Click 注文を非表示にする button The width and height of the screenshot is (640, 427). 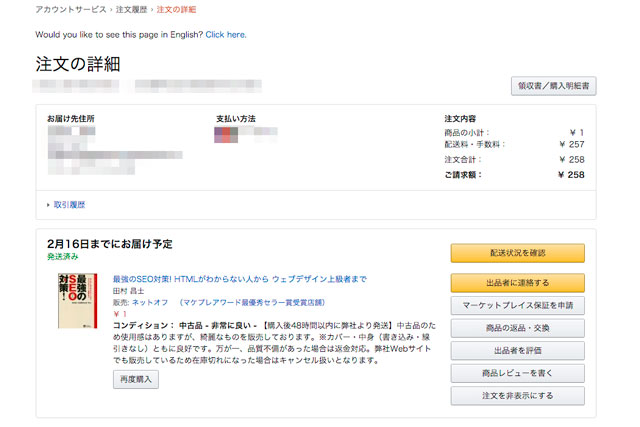(x=518, y=396)
